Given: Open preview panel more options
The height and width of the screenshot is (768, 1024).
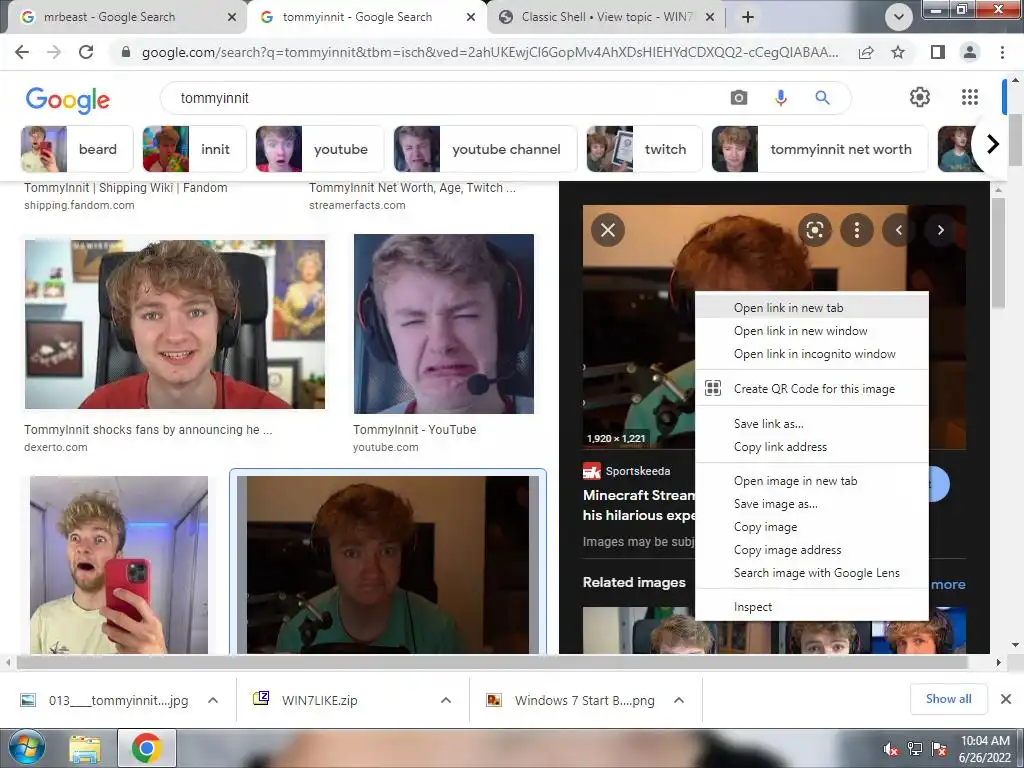Looking at the screenshot, I should click(857, 230).
